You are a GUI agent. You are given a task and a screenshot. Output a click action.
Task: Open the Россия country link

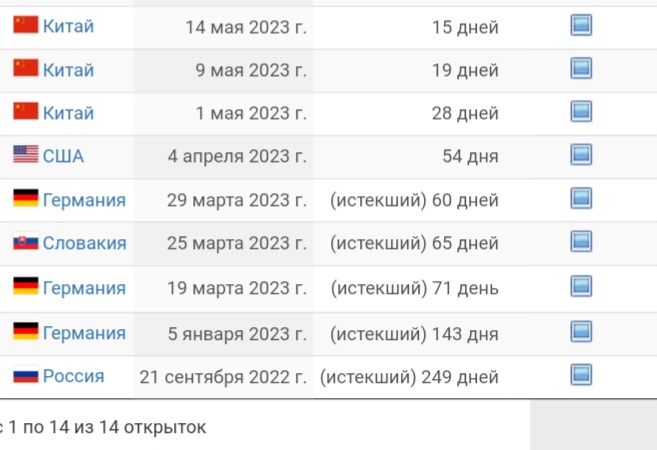click(x=73, y=376)
